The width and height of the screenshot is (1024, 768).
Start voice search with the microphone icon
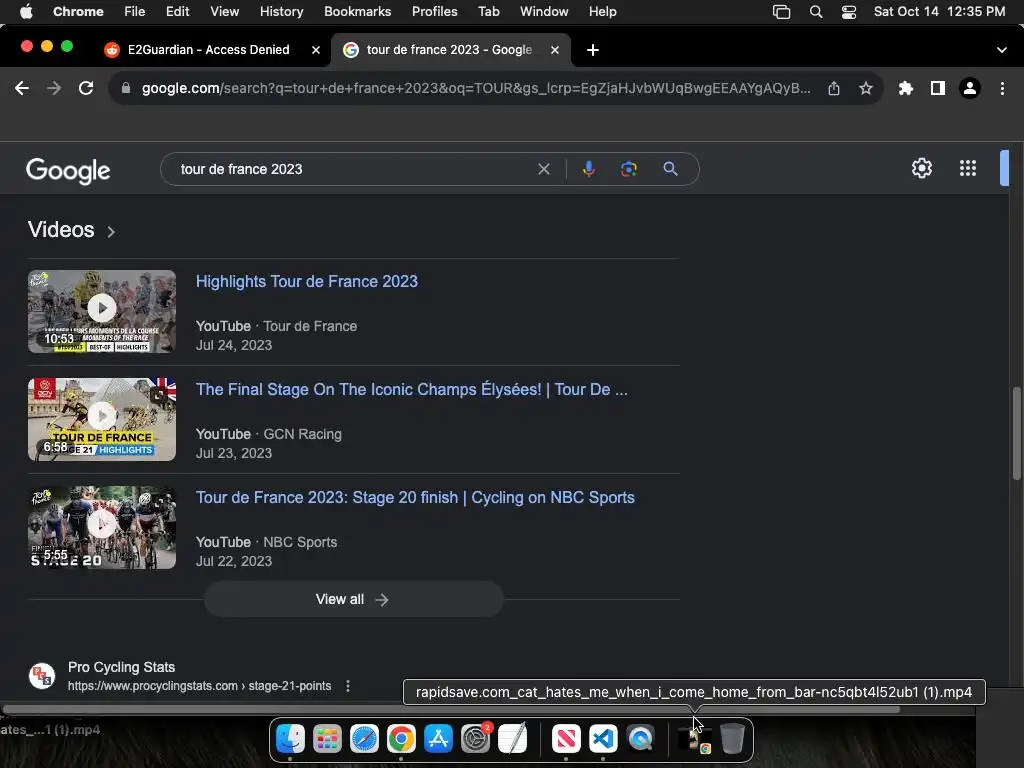tap(588, 169)
